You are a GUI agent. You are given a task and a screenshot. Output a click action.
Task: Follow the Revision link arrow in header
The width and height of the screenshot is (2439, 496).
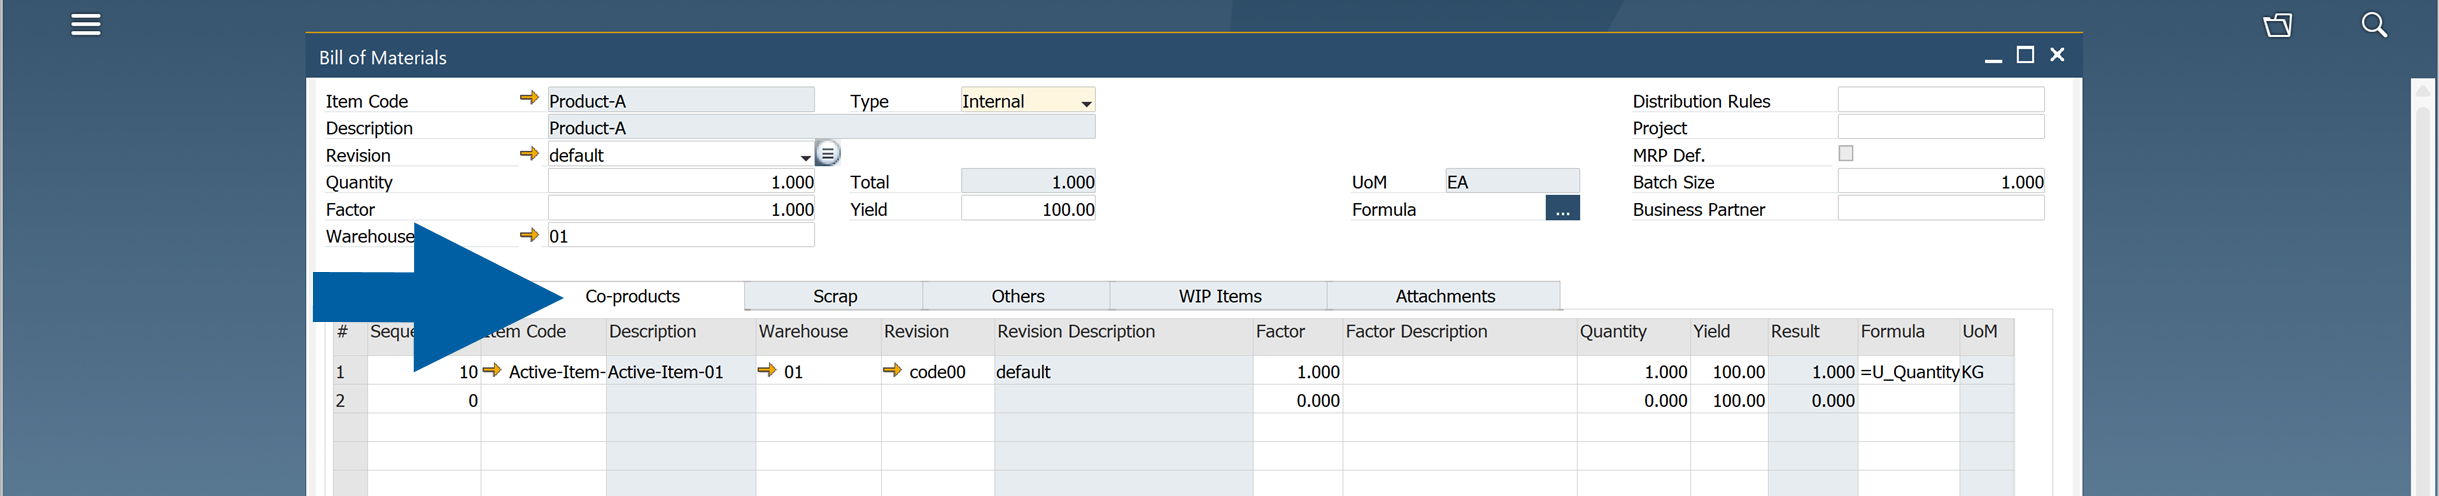coord(529,154)
